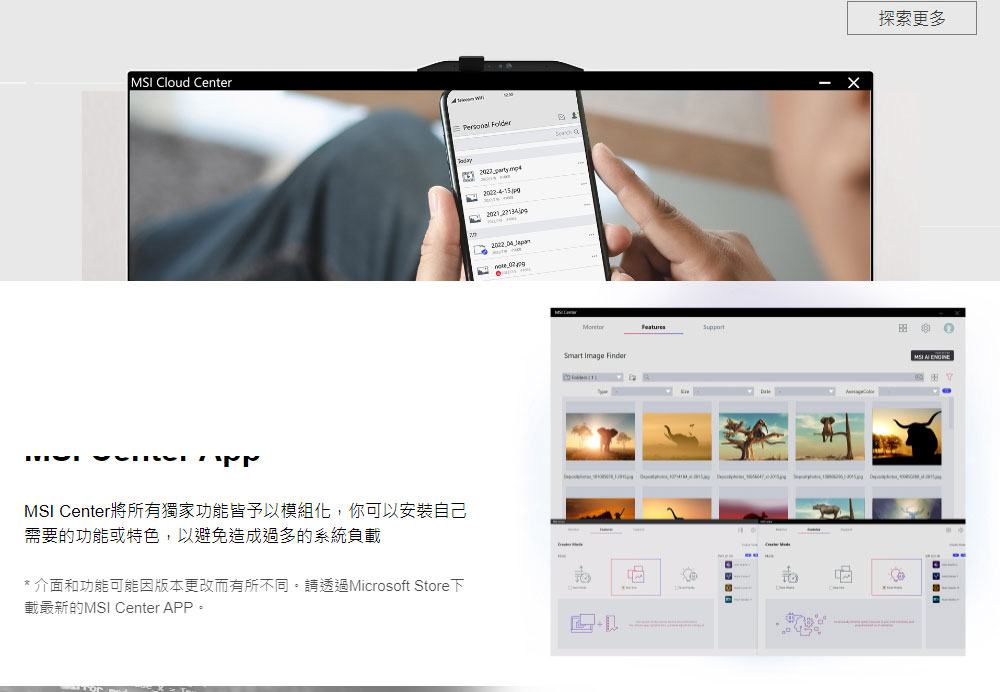Uncheck the red checked box in left Creator Mode window
The height and width of the screenshot is (692, 1000).
coord(623,587)
